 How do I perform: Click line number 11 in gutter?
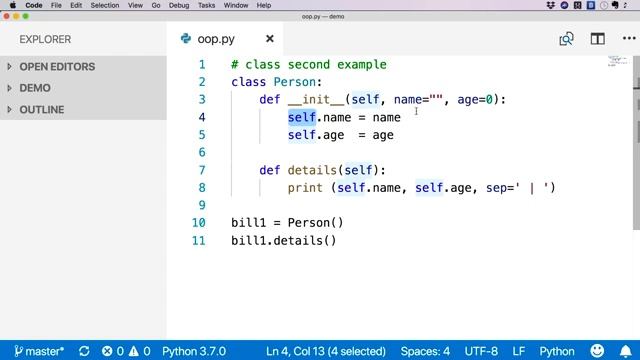coord(198,240)
